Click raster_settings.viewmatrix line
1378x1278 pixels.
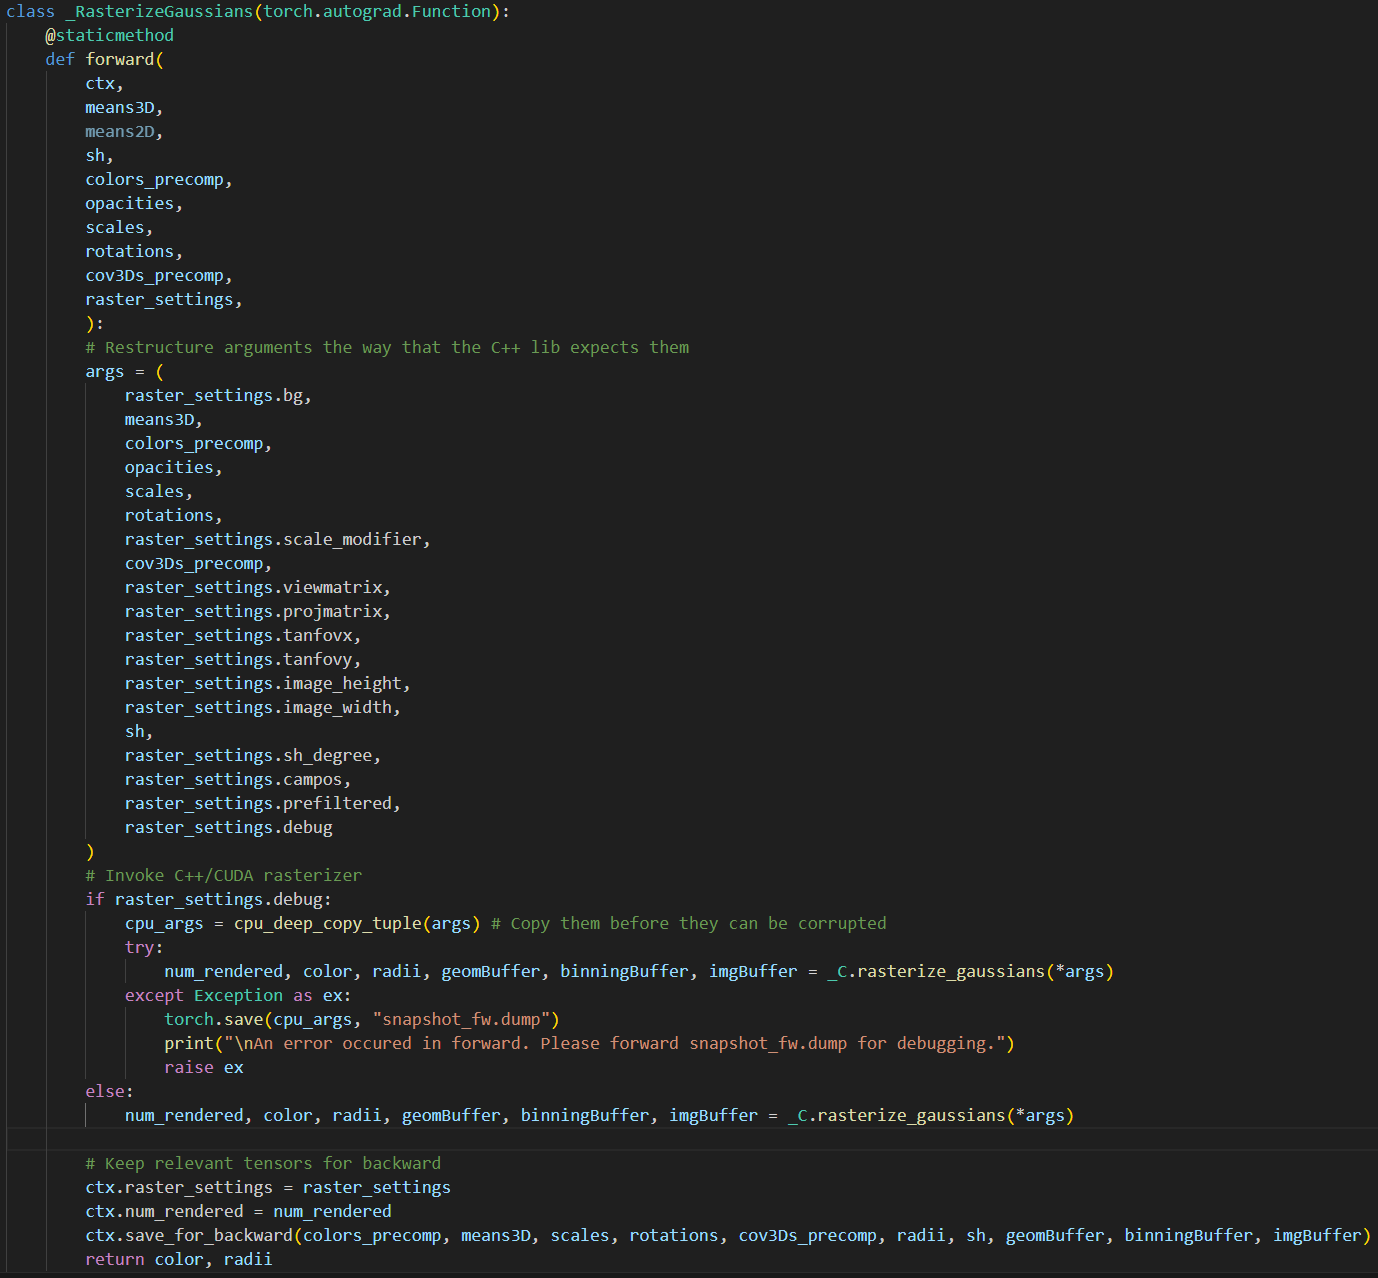258,588
